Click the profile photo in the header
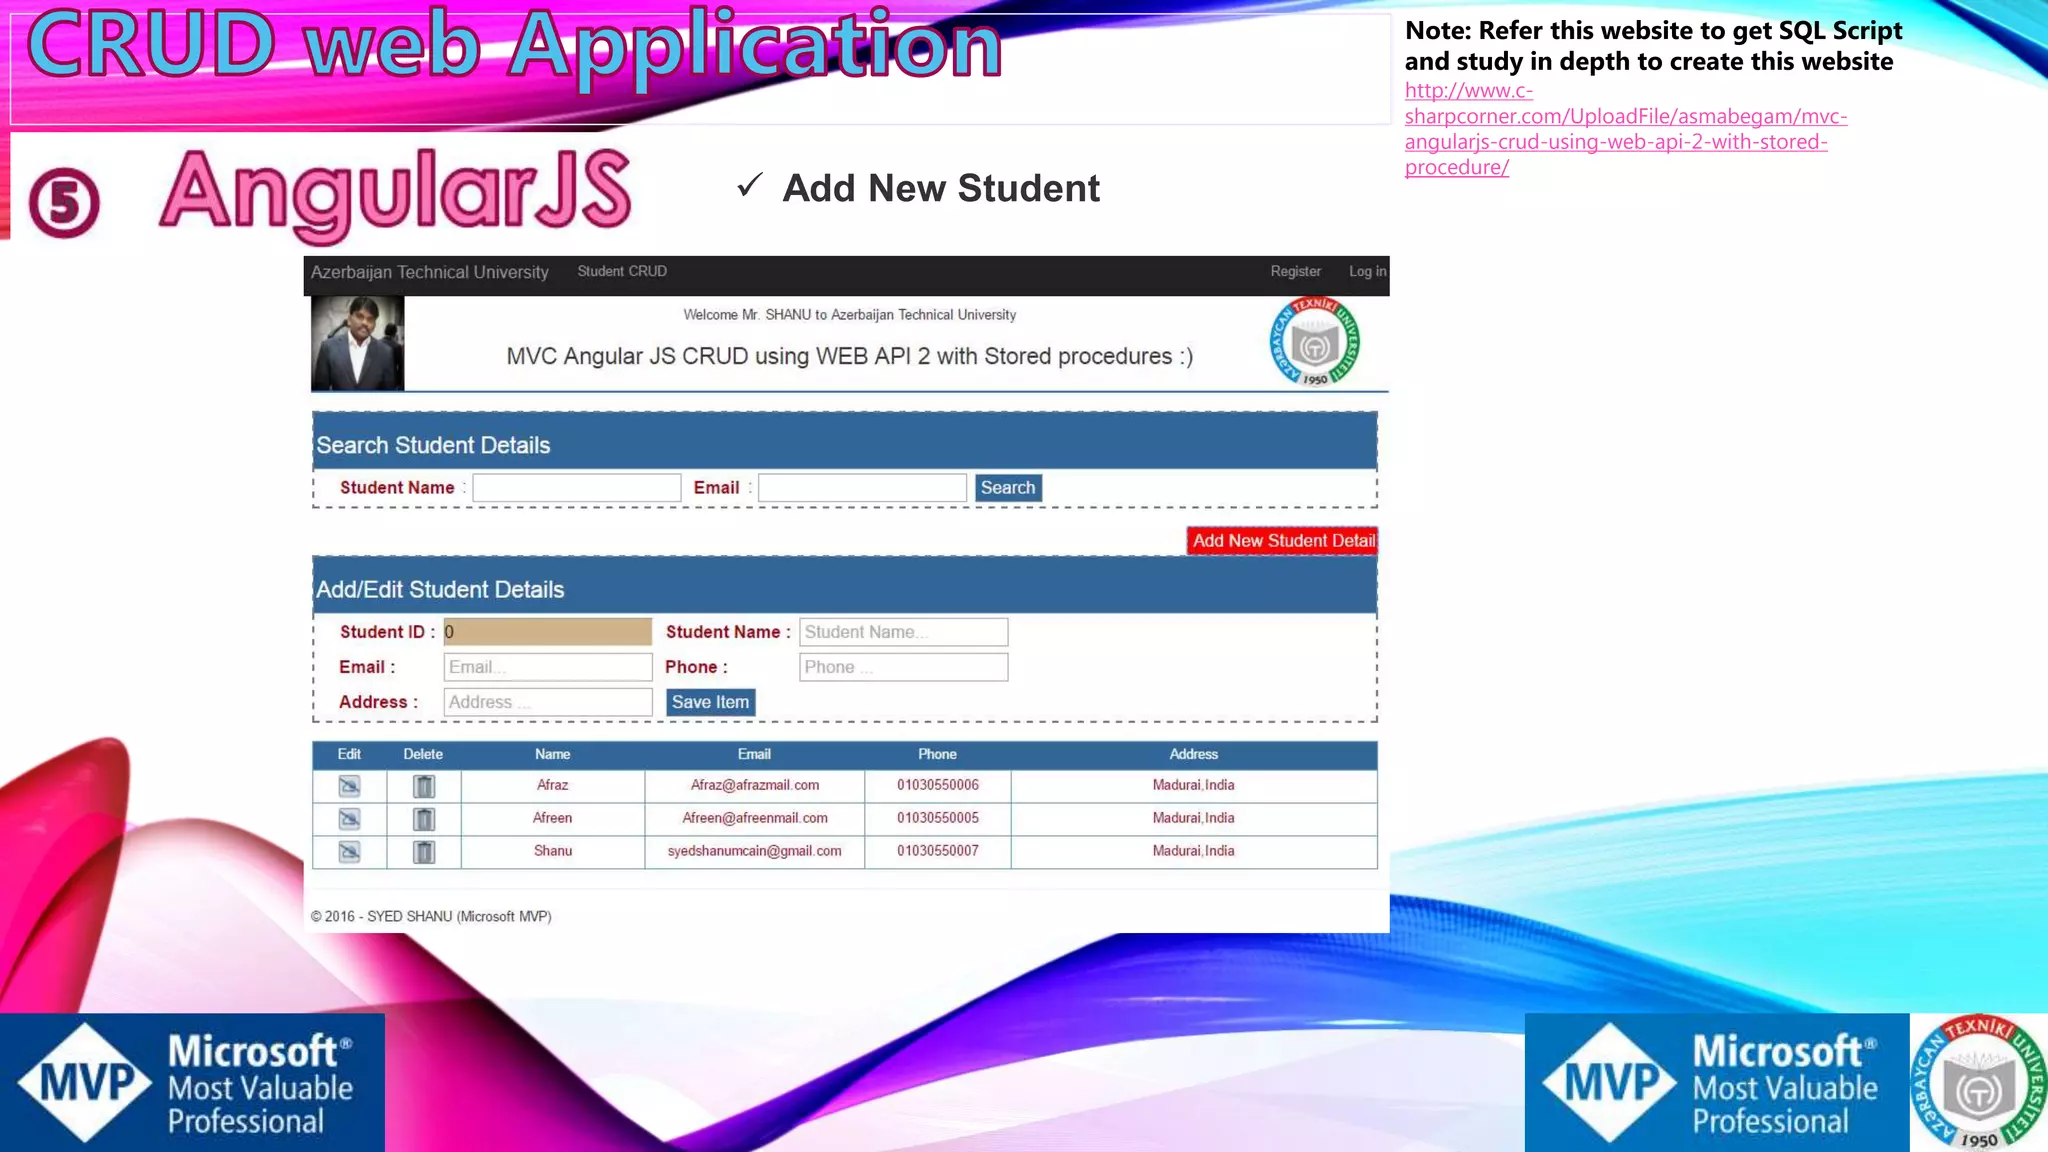2048x1152 pixels. tap(358, 343)
